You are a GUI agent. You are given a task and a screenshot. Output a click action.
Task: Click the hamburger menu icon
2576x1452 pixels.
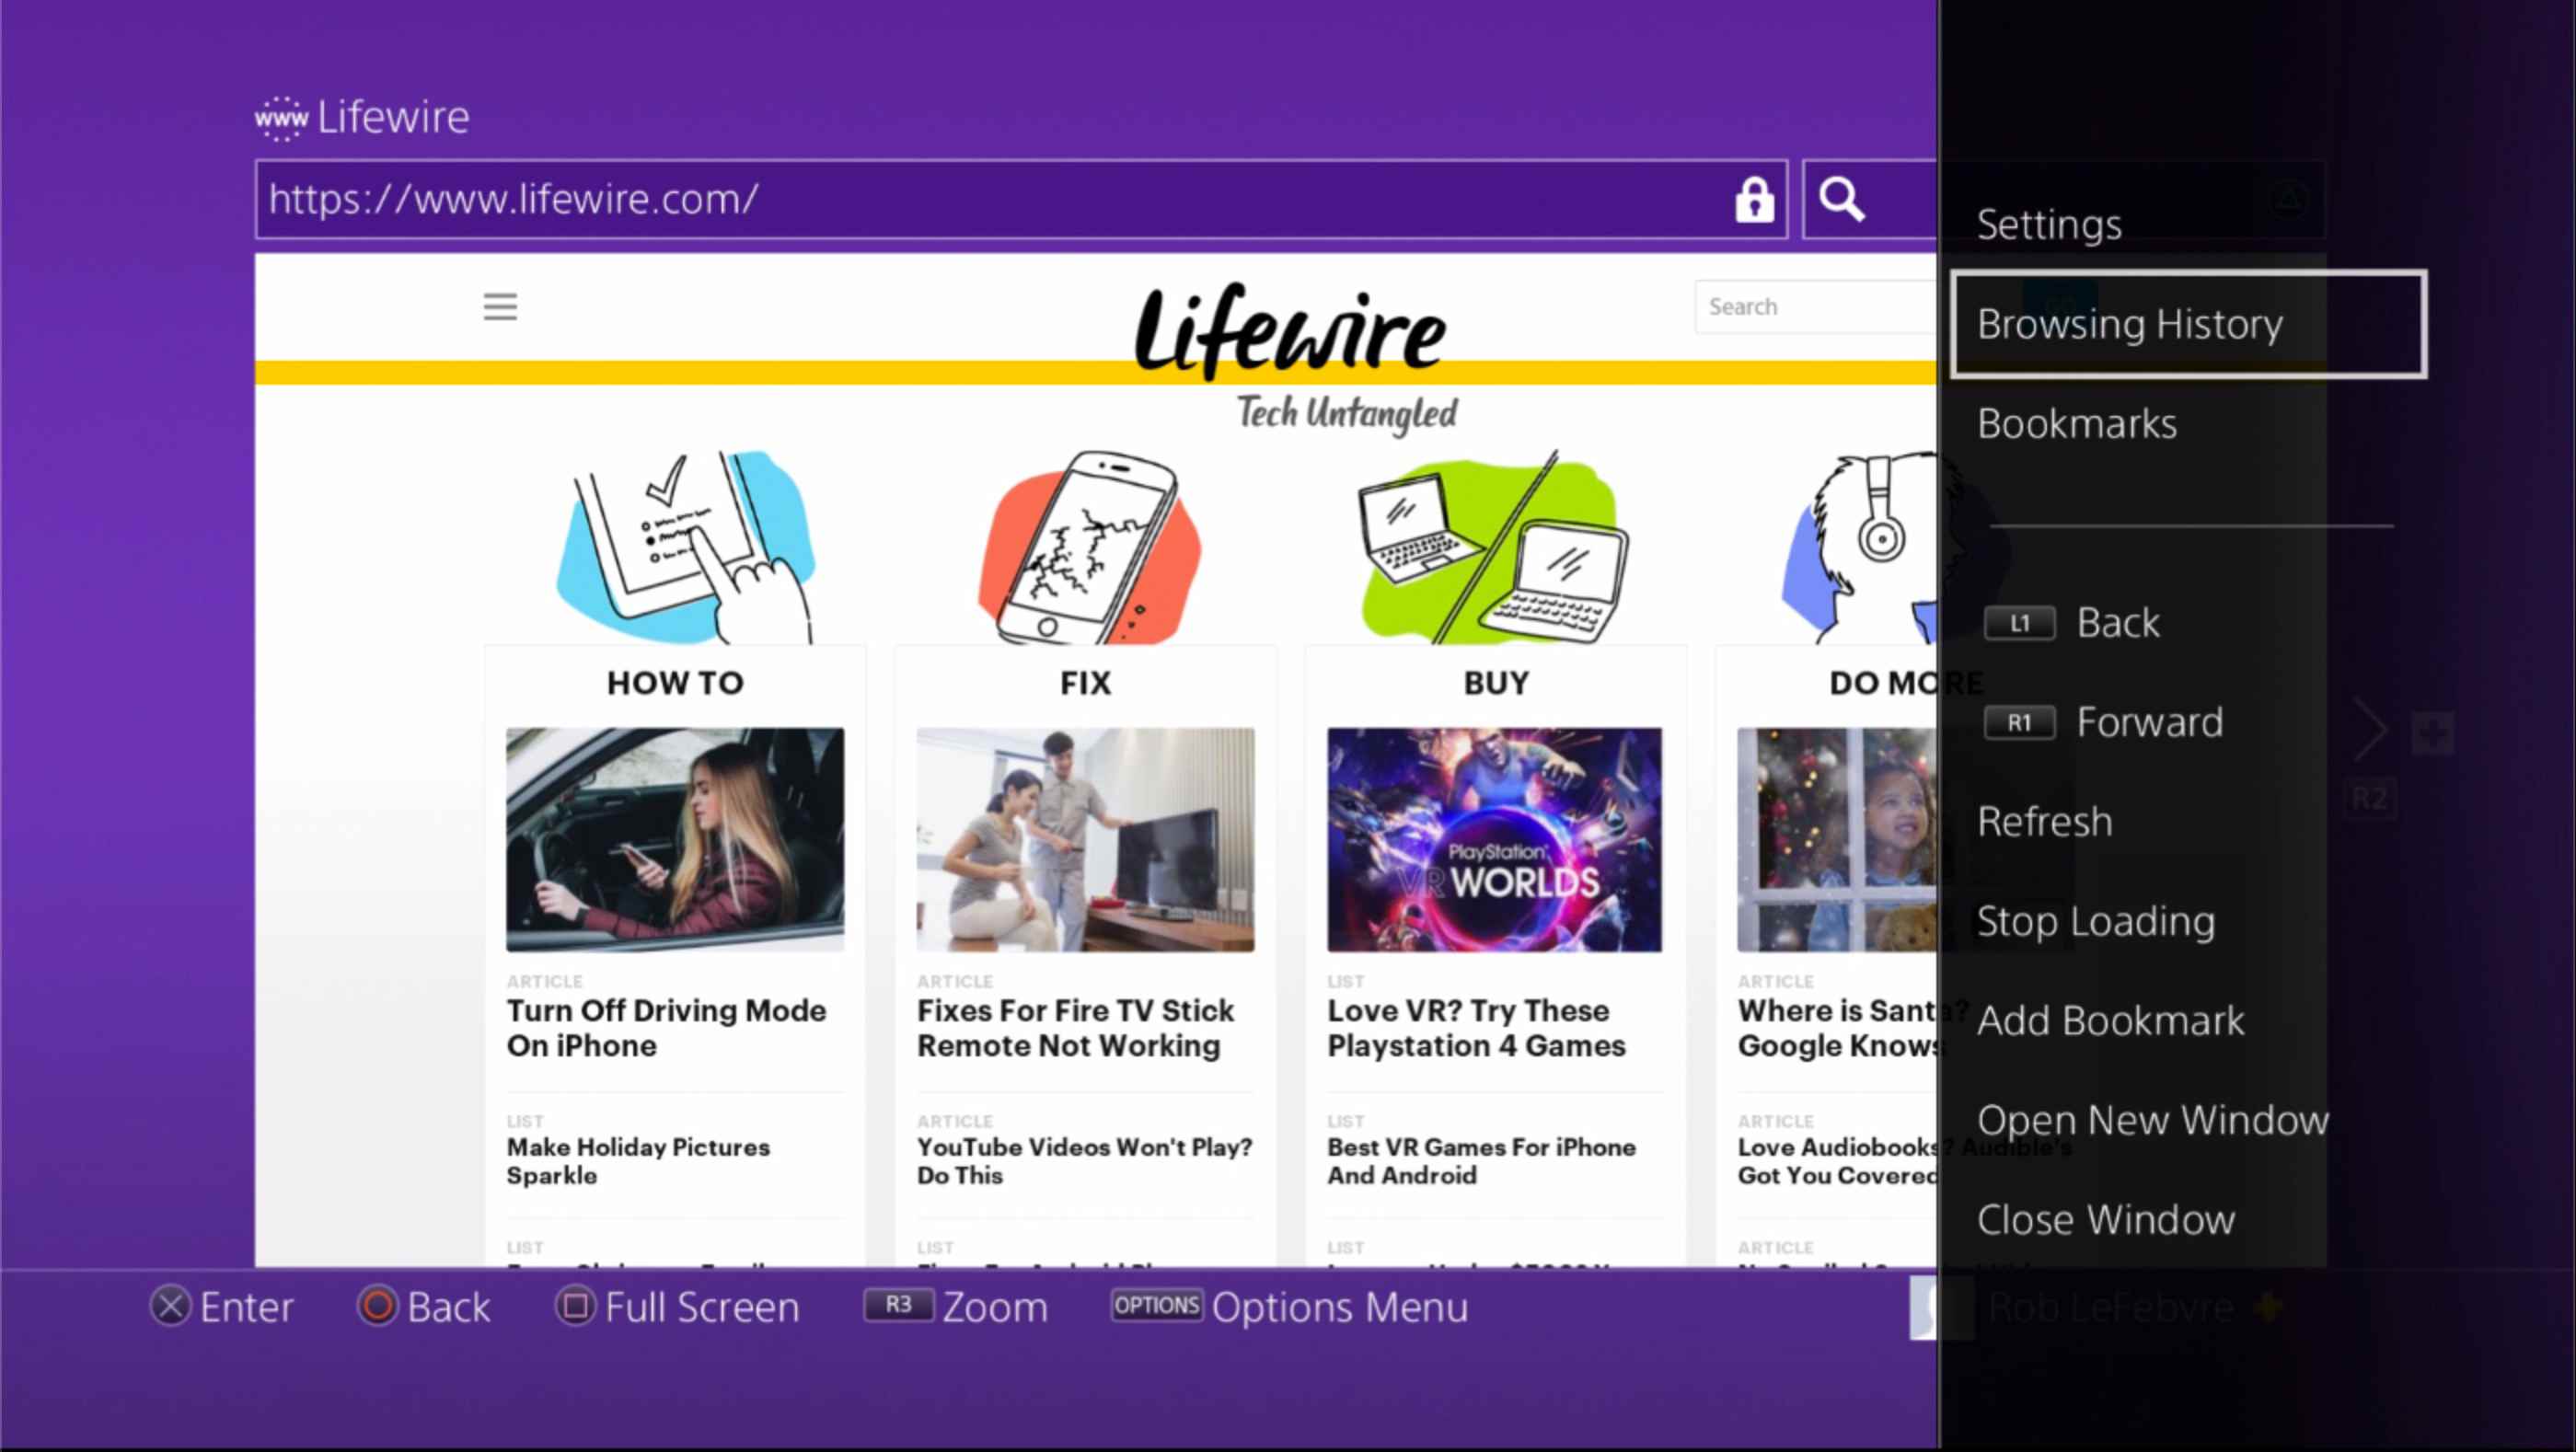[x=501, y=306]
